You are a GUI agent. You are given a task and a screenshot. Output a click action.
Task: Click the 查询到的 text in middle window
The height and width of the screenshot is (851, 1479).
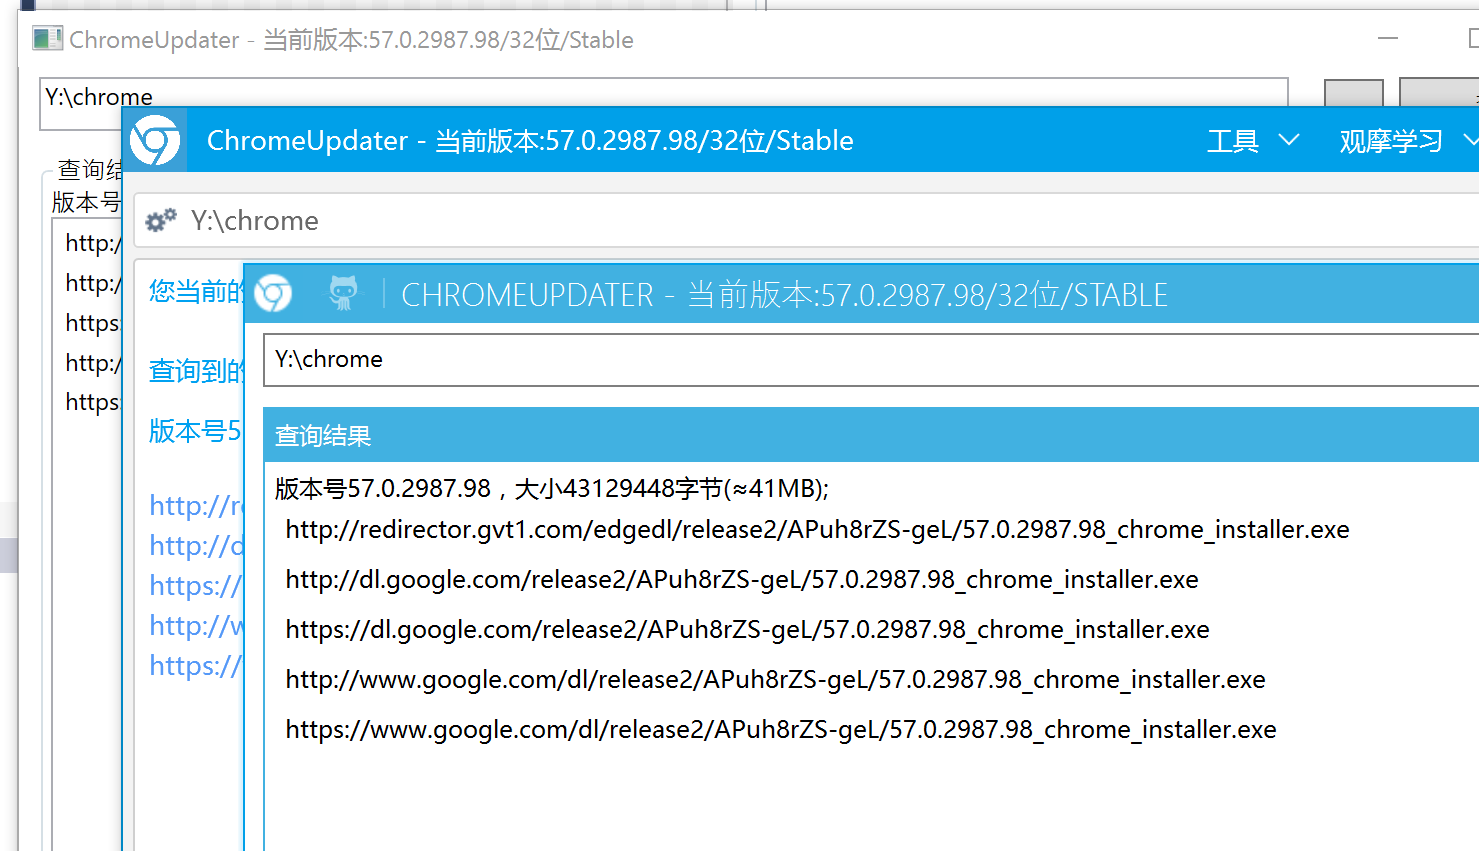pos(196,371)
